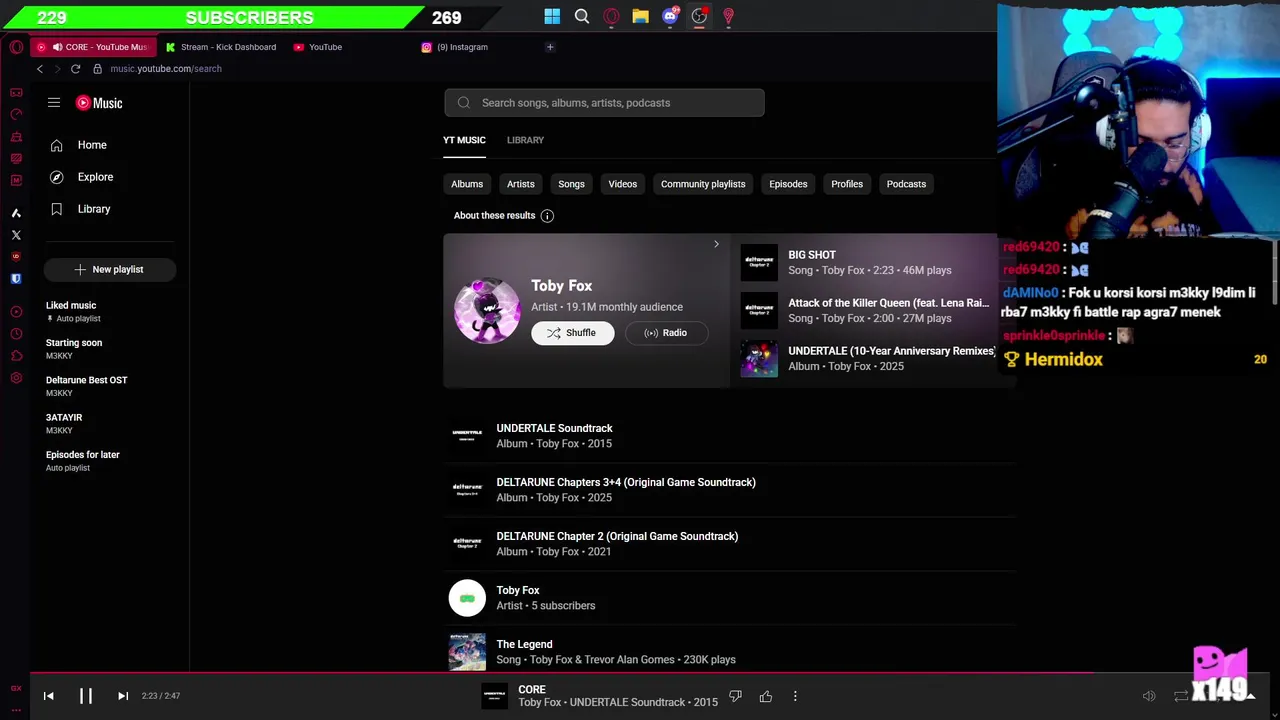
Task: Open Opera GX browser icon in taskbar
Action: 611,16
